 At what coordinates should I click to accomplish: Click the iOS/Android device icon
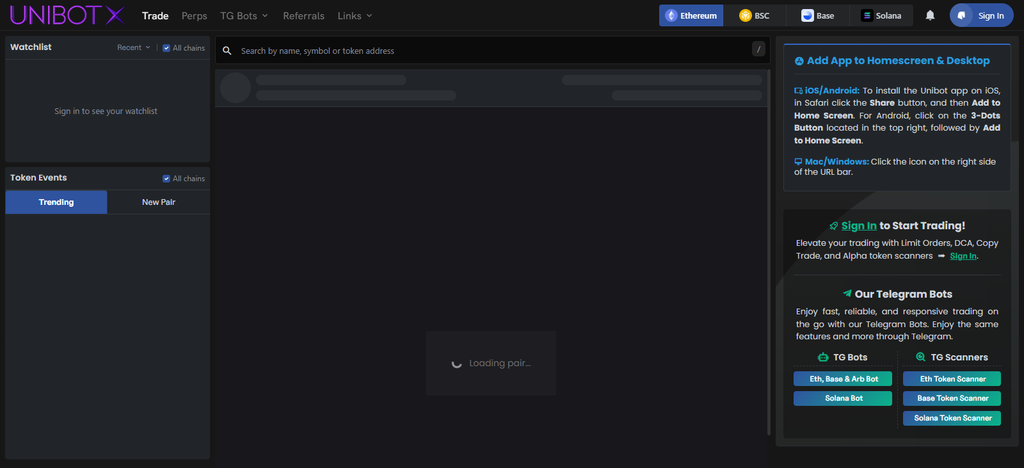pos(798,91)
